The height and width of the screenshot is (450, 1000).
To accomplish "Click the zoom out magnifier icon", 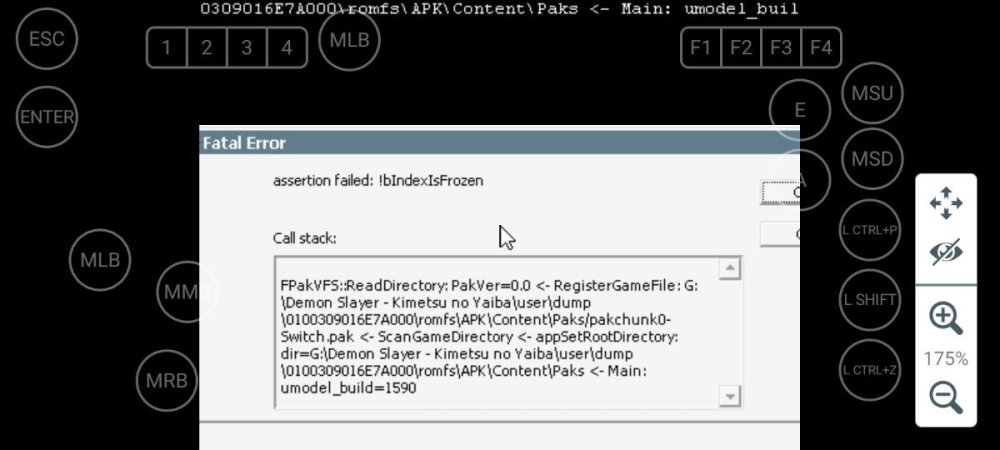I will [x=945, y=397].
